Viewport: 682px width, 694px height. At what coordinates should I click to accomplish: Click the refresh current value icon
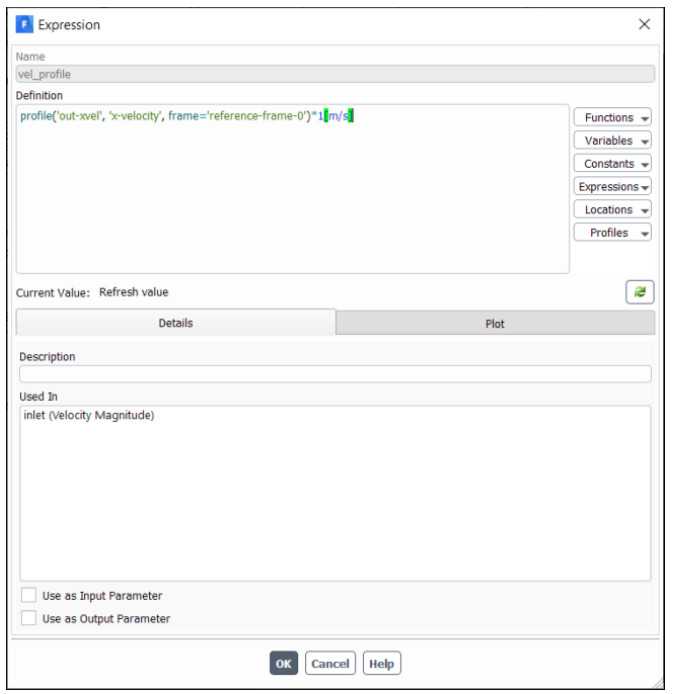point(640,292)
